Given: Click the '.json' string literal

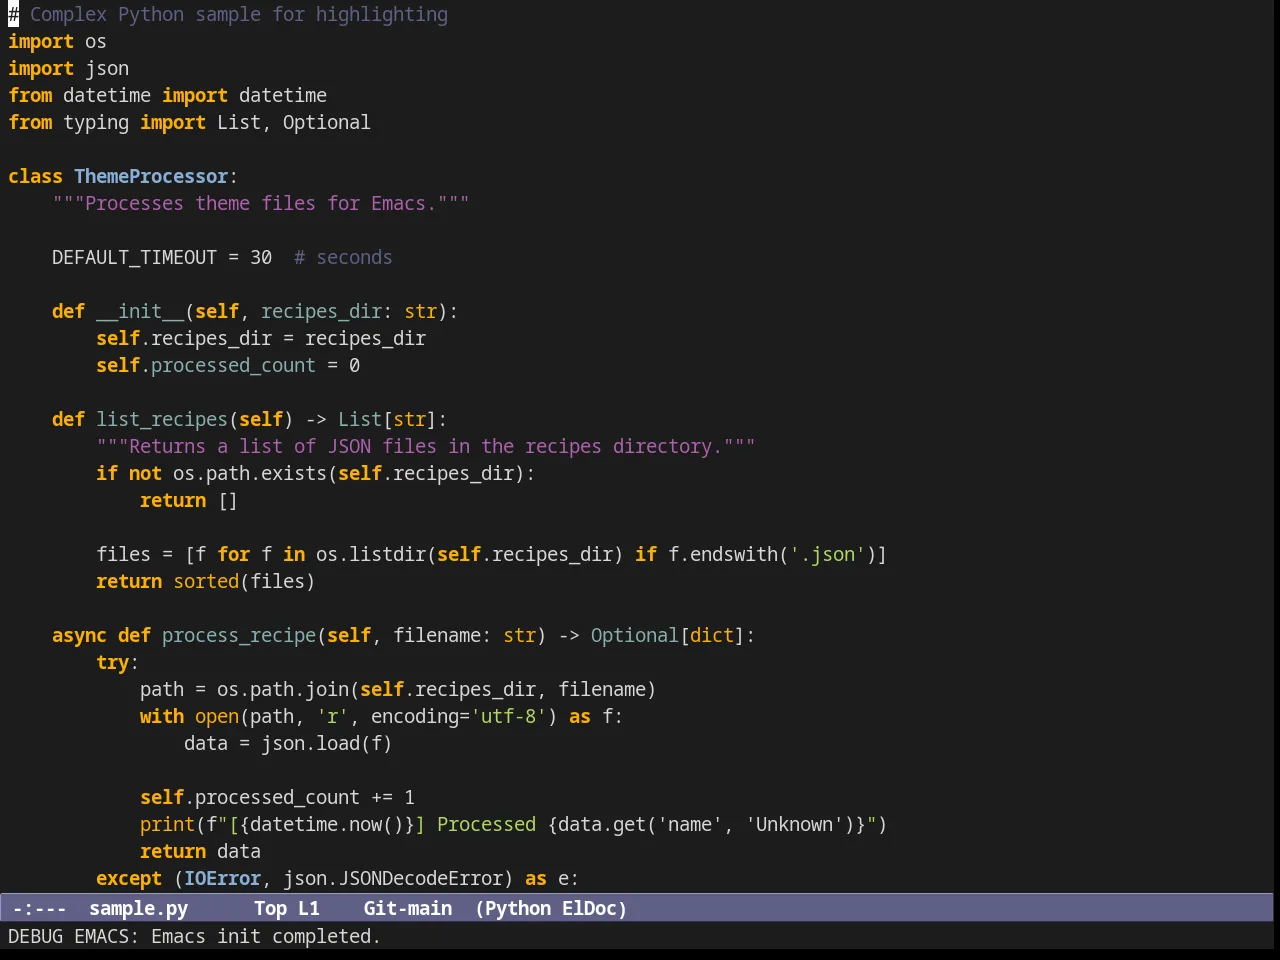Looking at the screenshot, I should [x=828, y=554].
